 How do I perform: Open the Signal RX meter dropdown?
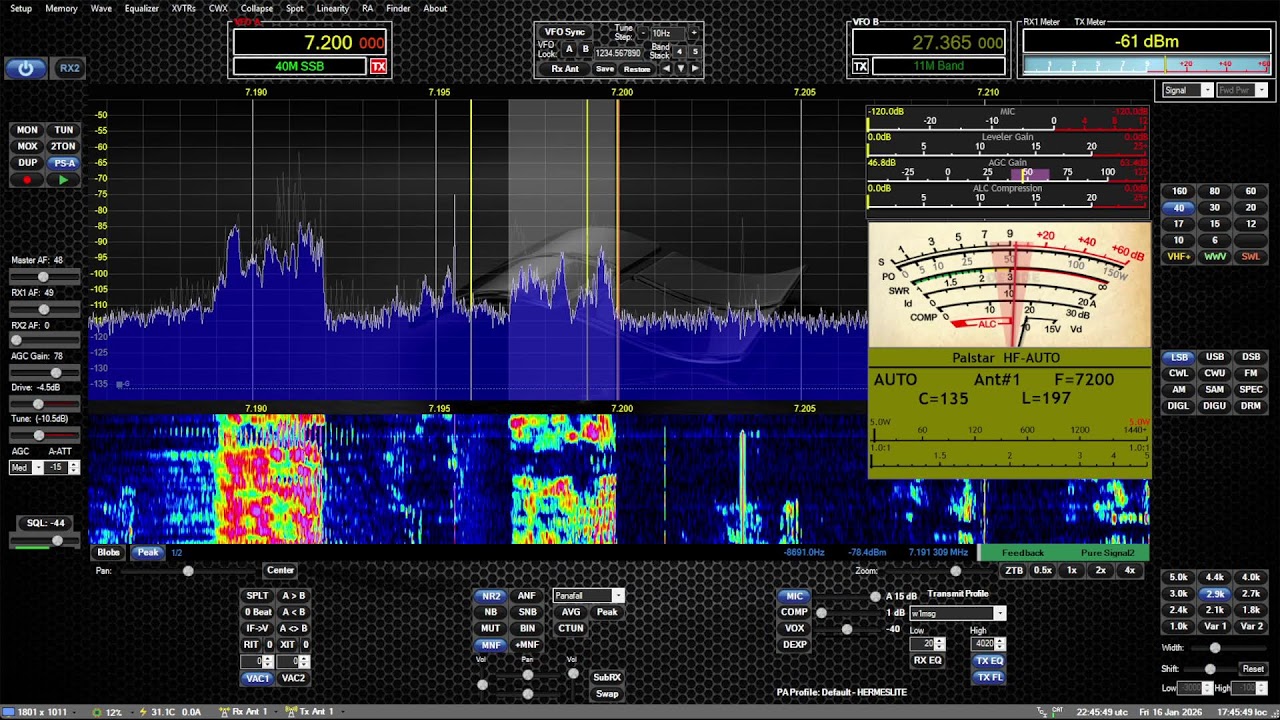(1187, 90)
